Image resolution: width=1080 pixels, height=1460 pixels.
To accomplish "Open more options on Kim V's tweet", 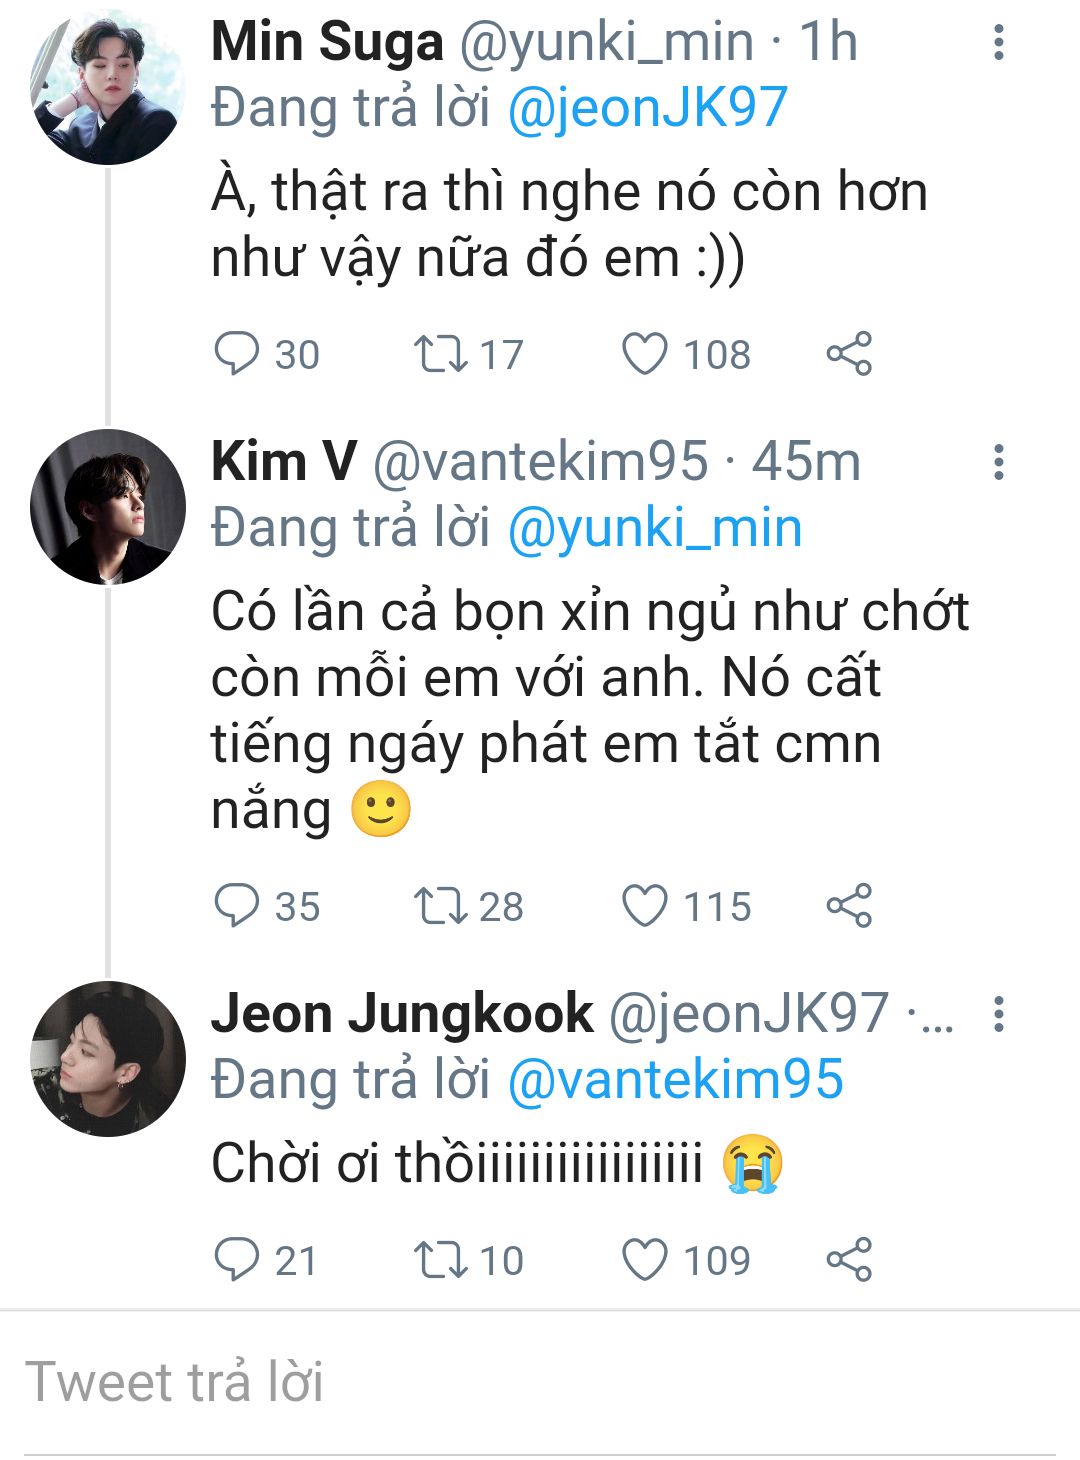I will pos(998,462).
